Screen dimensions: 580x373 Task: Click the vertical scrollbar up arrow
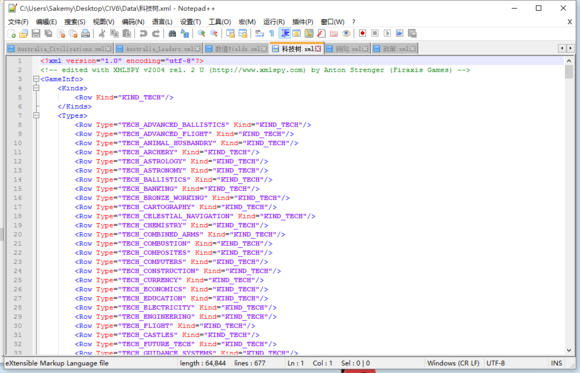[569, 61]
